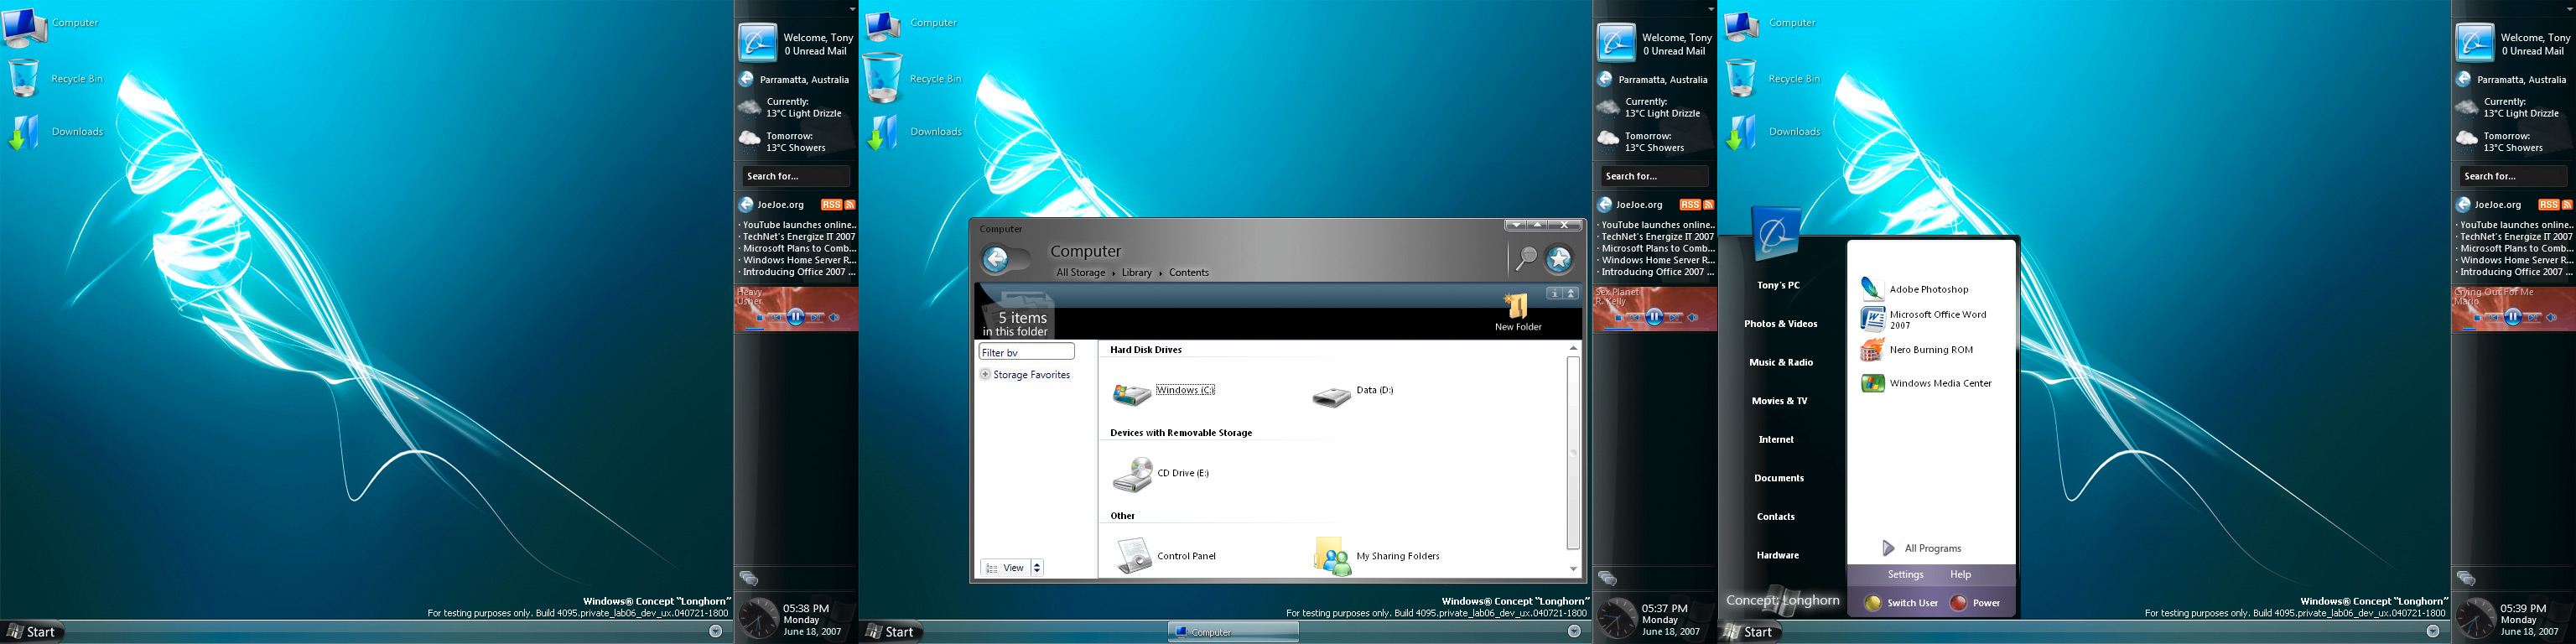Open Movies & TV in Start menu
The width and height of the screenshot is (2576, 644).
[x=1779, y=401]
